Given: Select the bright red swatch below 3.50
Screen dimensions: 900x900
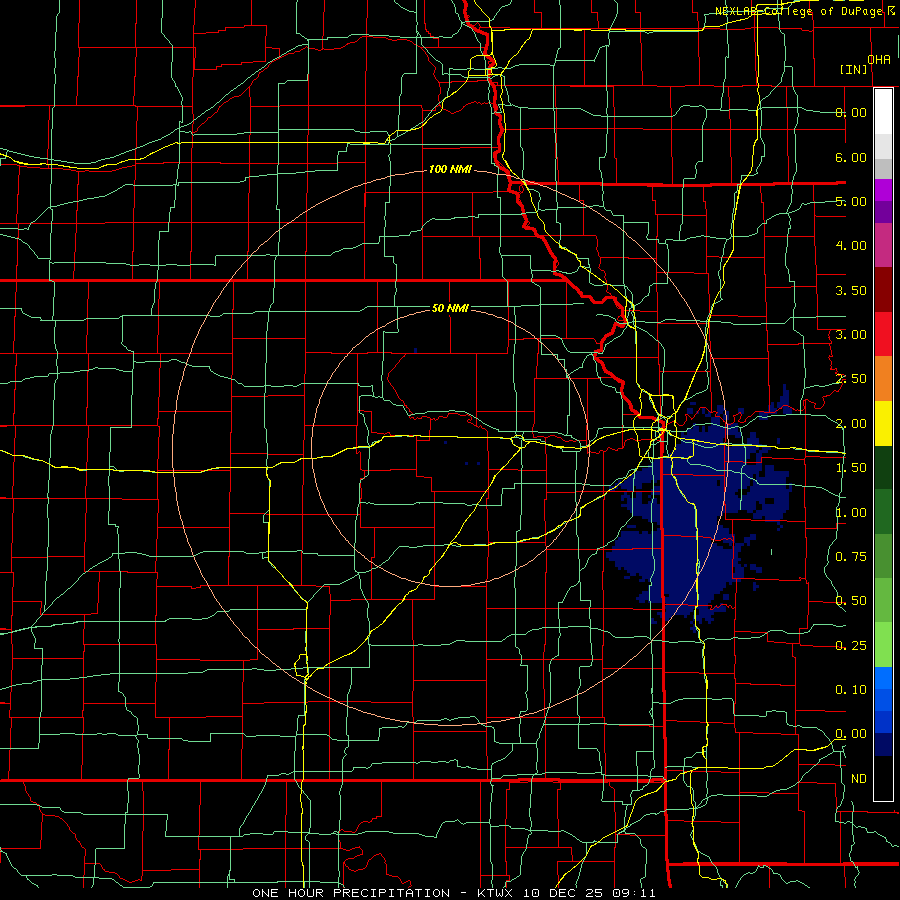Looking at the screenshot, I should 883,334.
